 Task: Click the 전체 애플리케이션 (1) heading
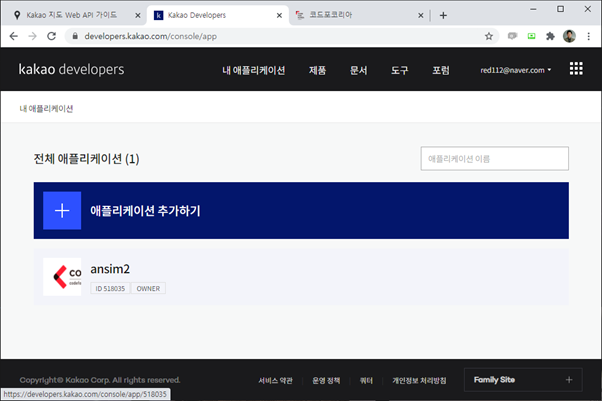tap(86, 159)
